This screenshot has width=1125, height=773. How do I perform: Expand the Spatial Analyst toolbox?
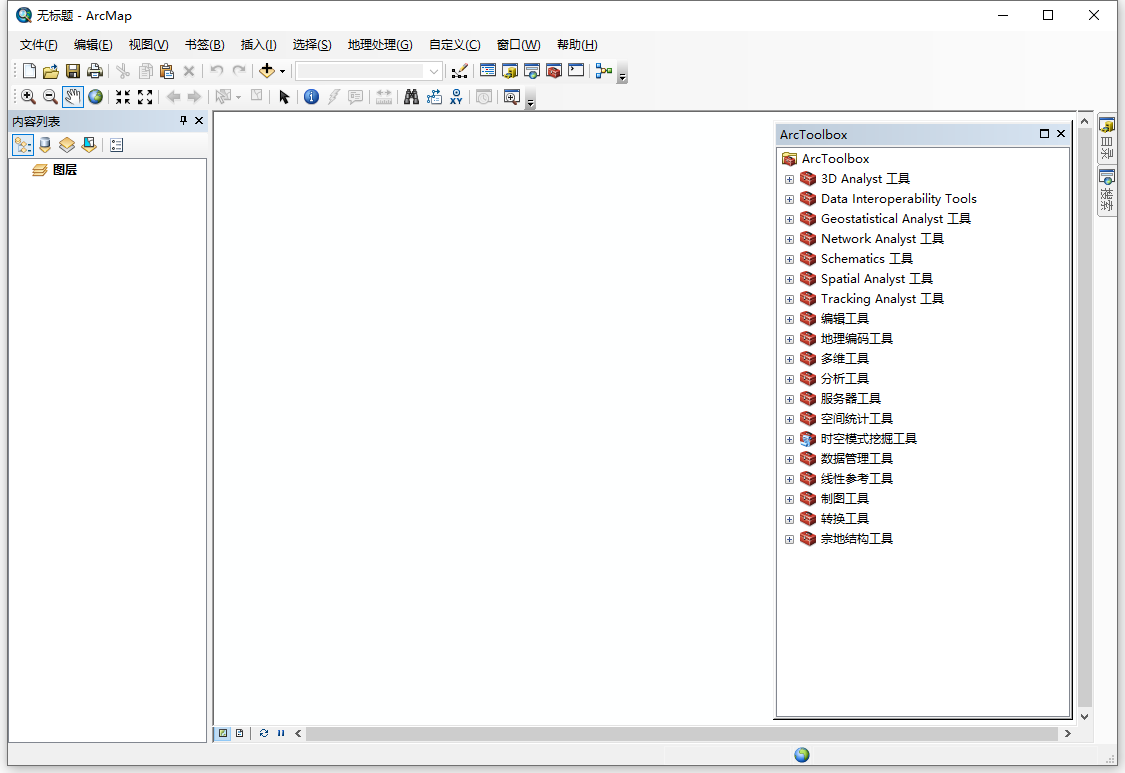pyautogui.click(x=789, y=279)
